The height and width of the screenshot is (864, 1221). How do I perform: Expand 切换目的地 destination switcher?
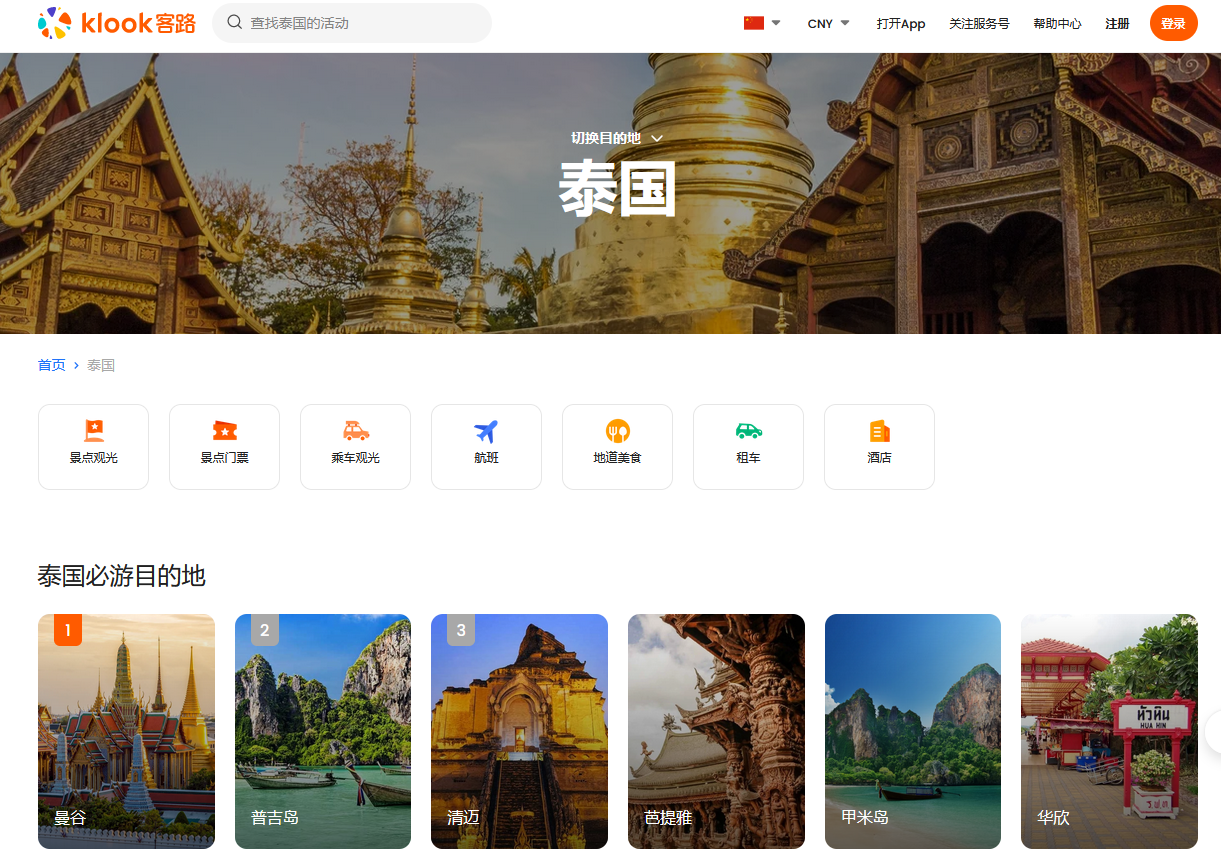pos(617,138)
